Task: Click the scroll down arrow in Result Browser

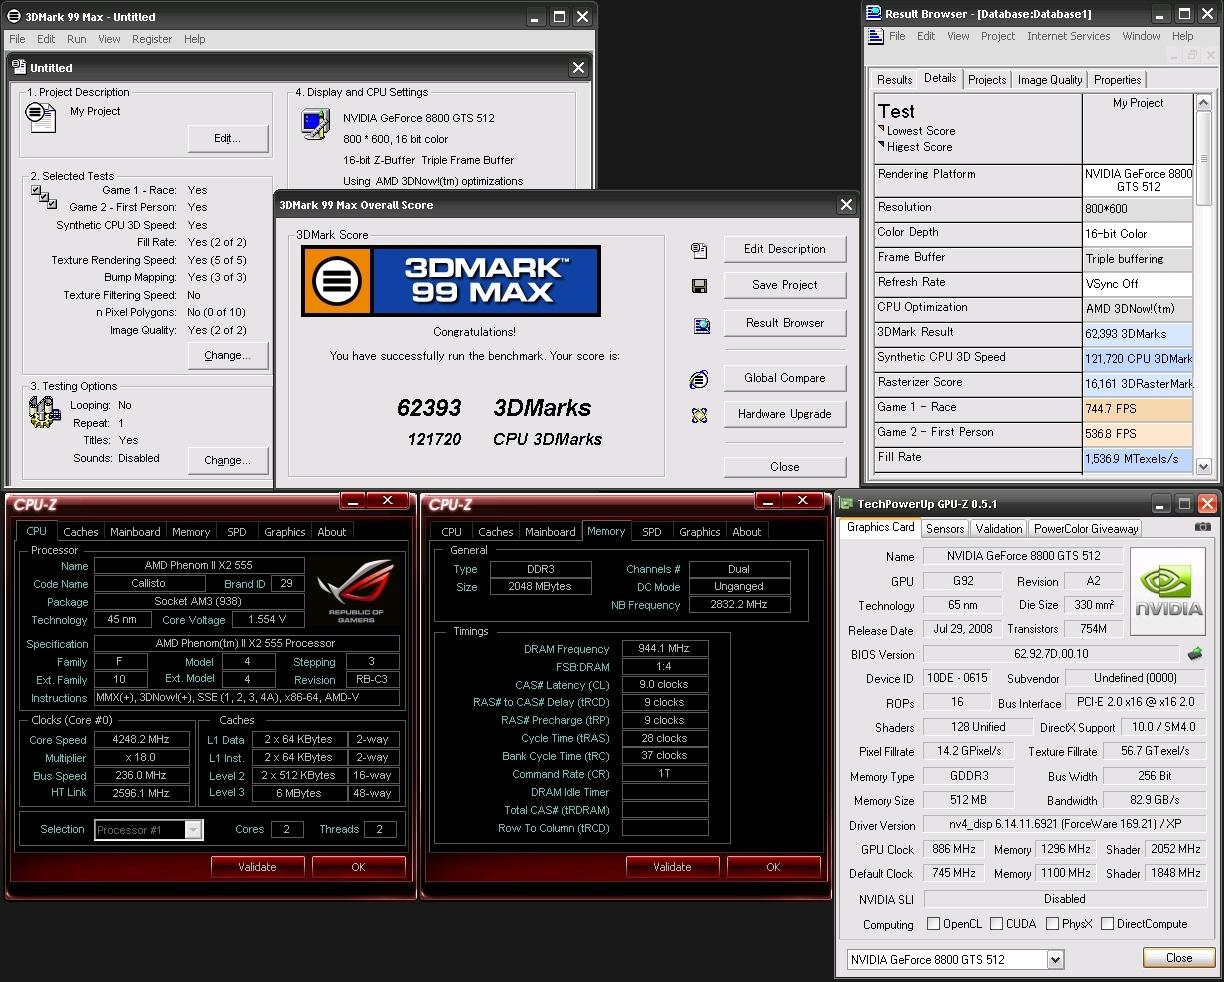Action: click(x=1204, y=466)
